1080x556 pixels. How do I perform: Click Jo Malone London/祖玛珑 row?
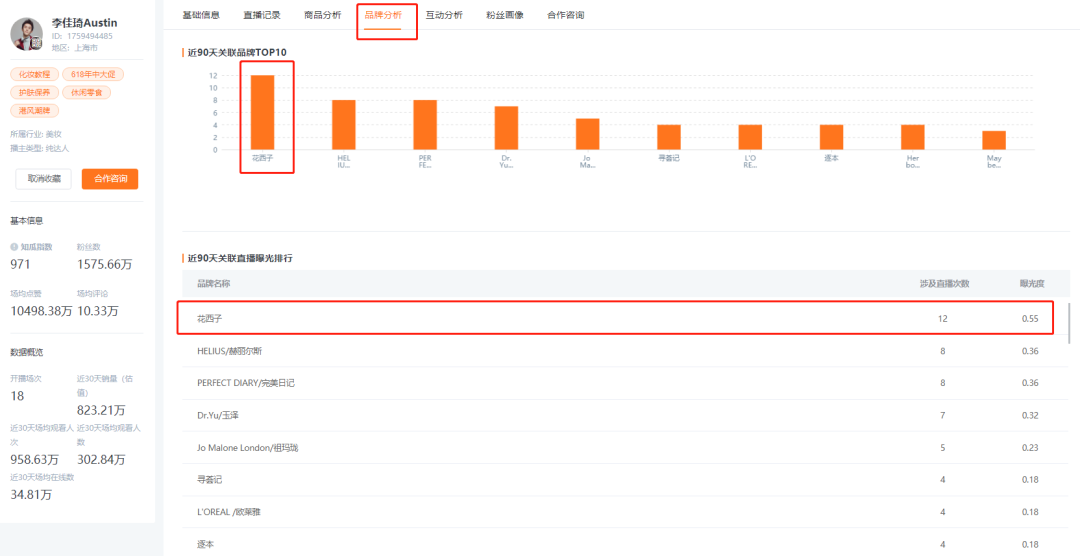[x=625, y=448]
